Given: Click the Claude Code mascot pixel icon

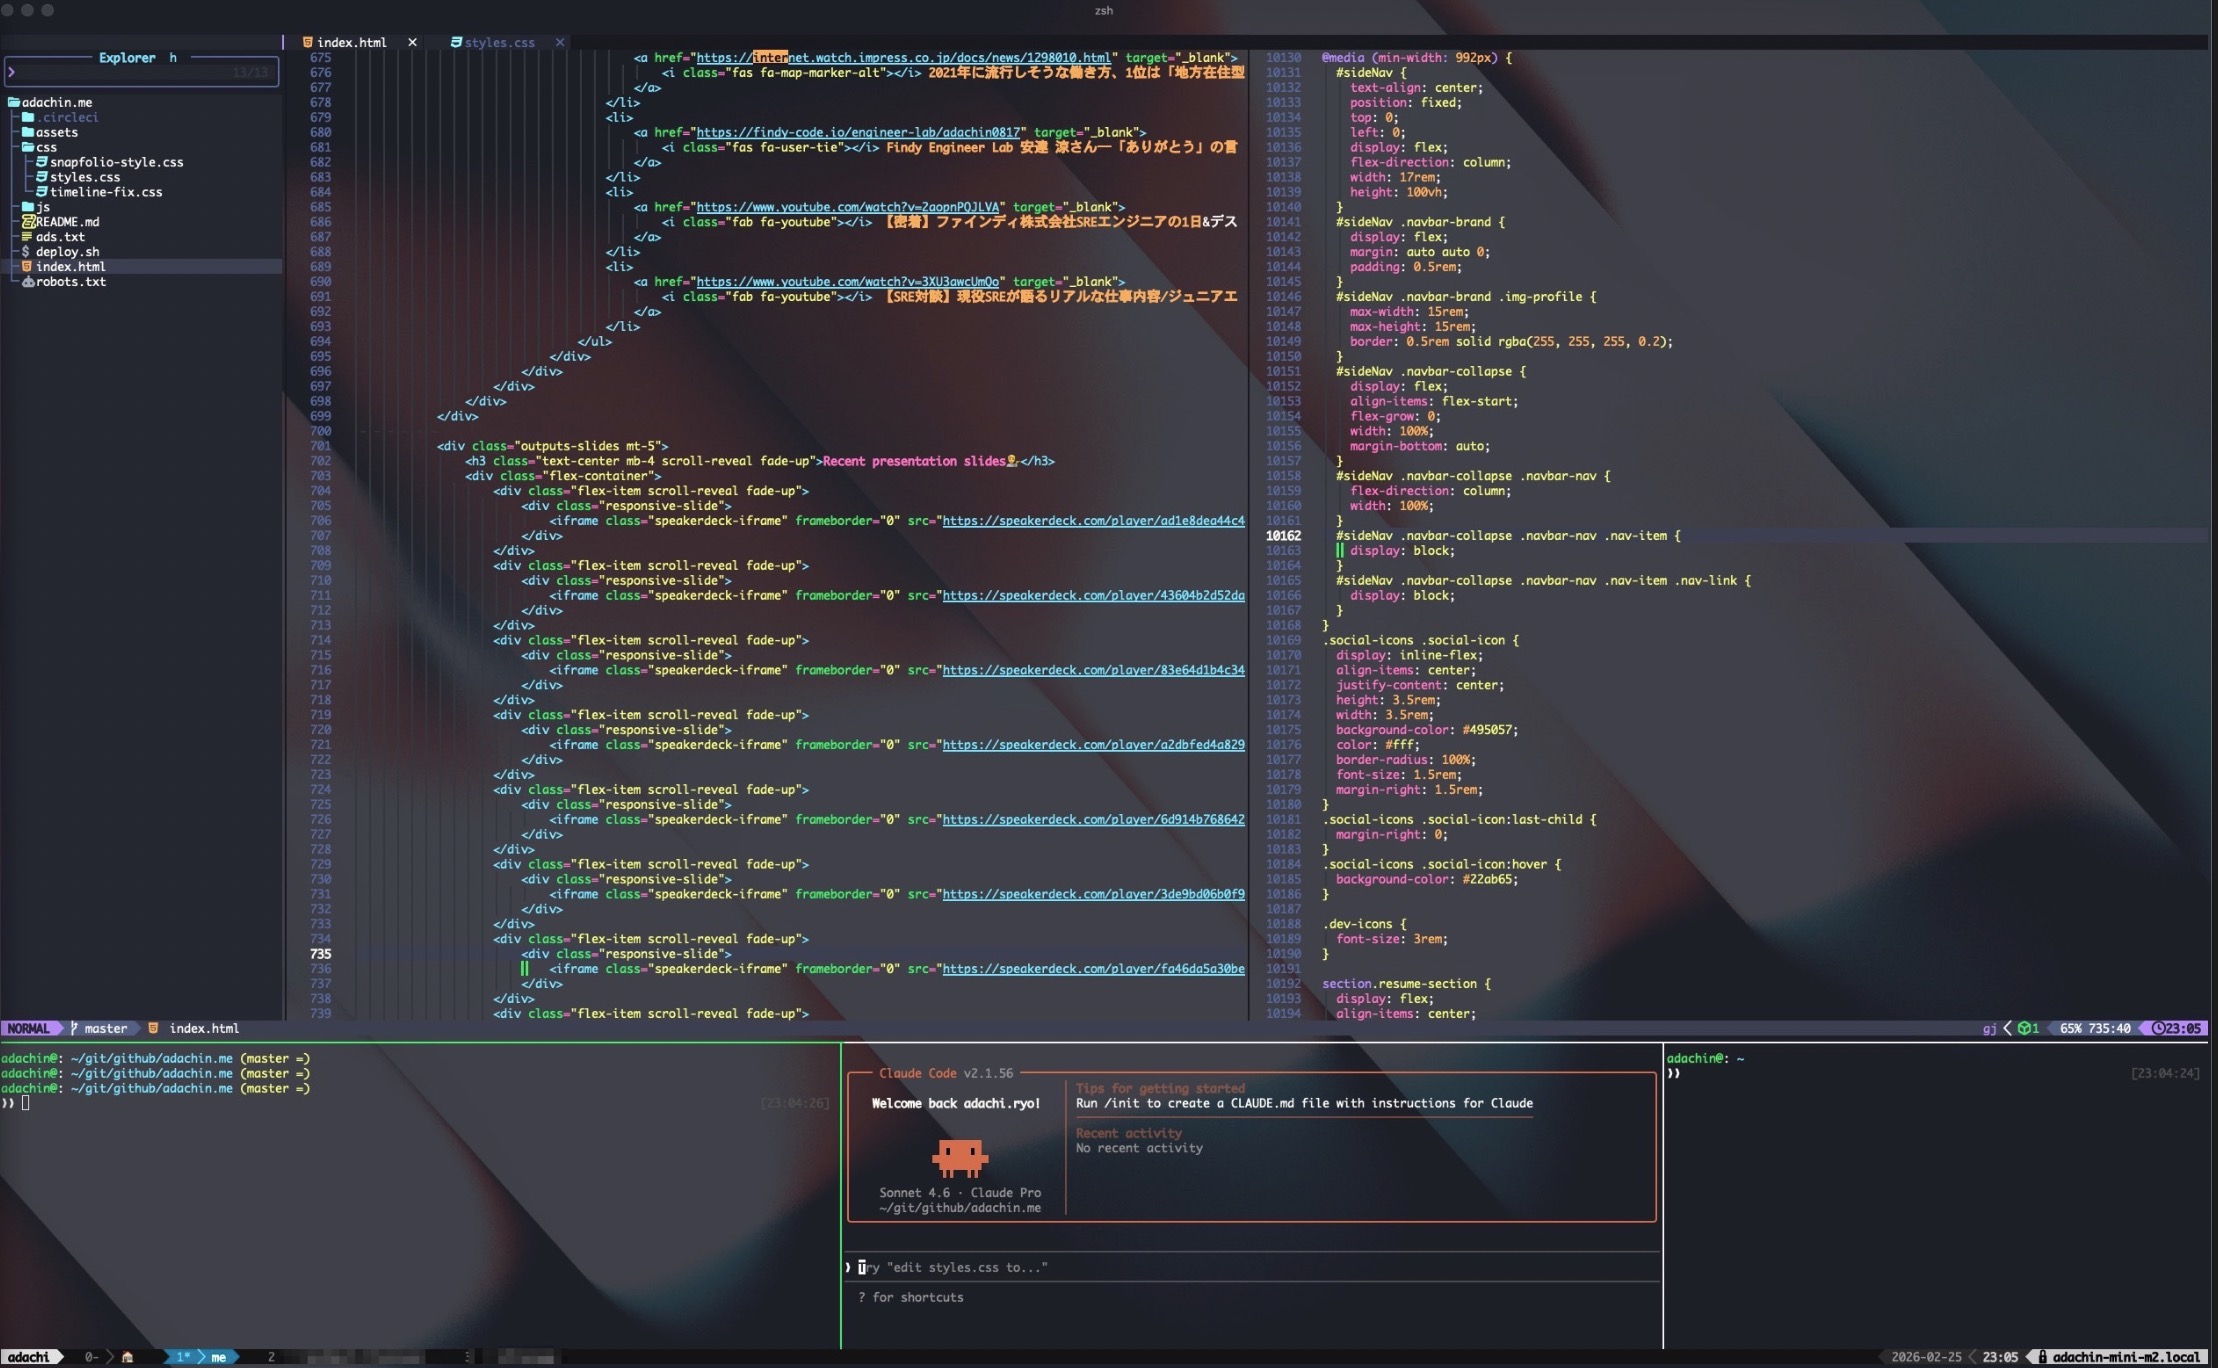Looking at the screenshot, I should pos(959,1157).
